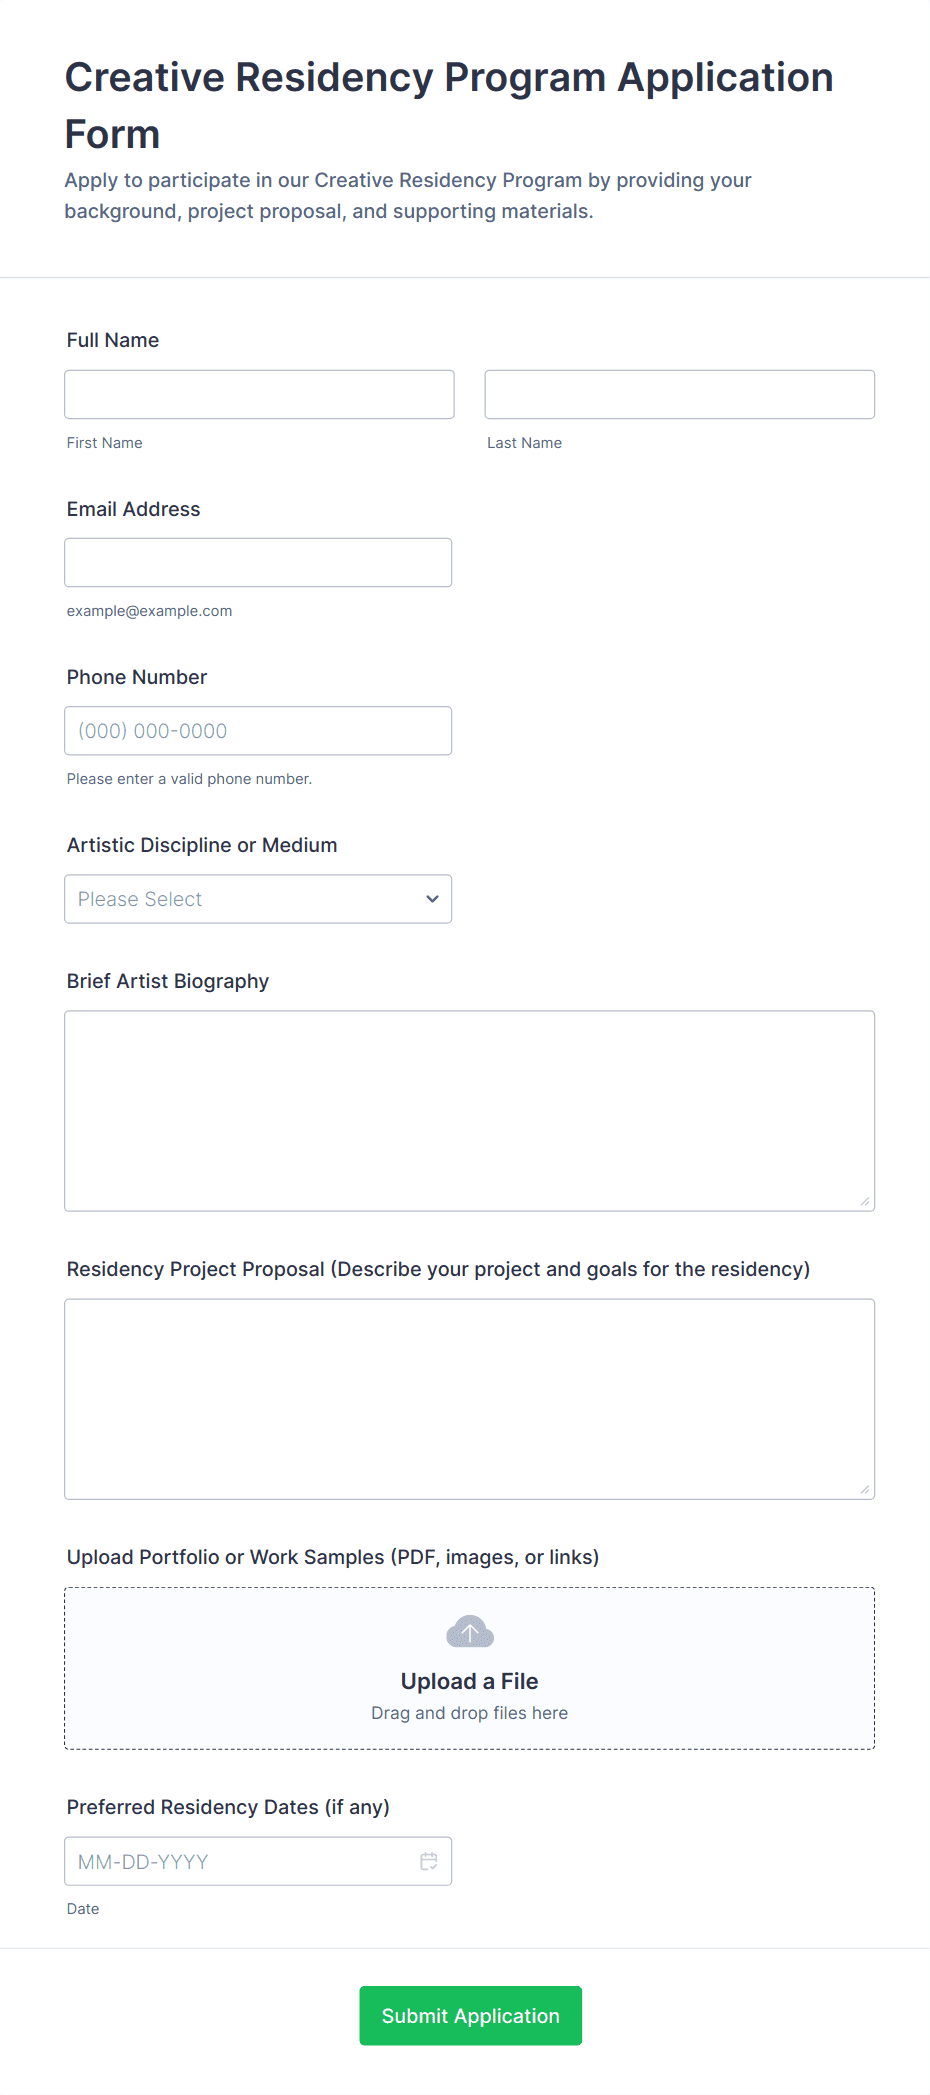
Task: Grab the biography textarea resize handle
Action: pos(865,1201)
